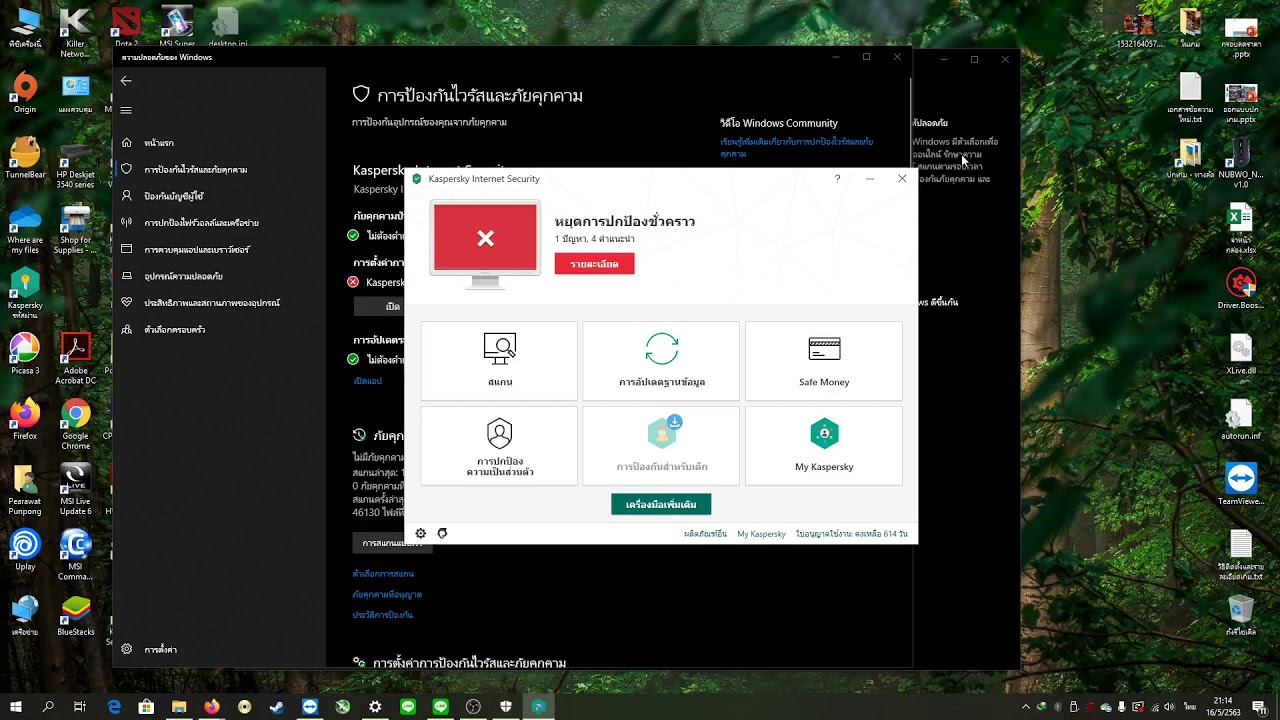Click the Driver Booster desktop icon

[1240, 290]
